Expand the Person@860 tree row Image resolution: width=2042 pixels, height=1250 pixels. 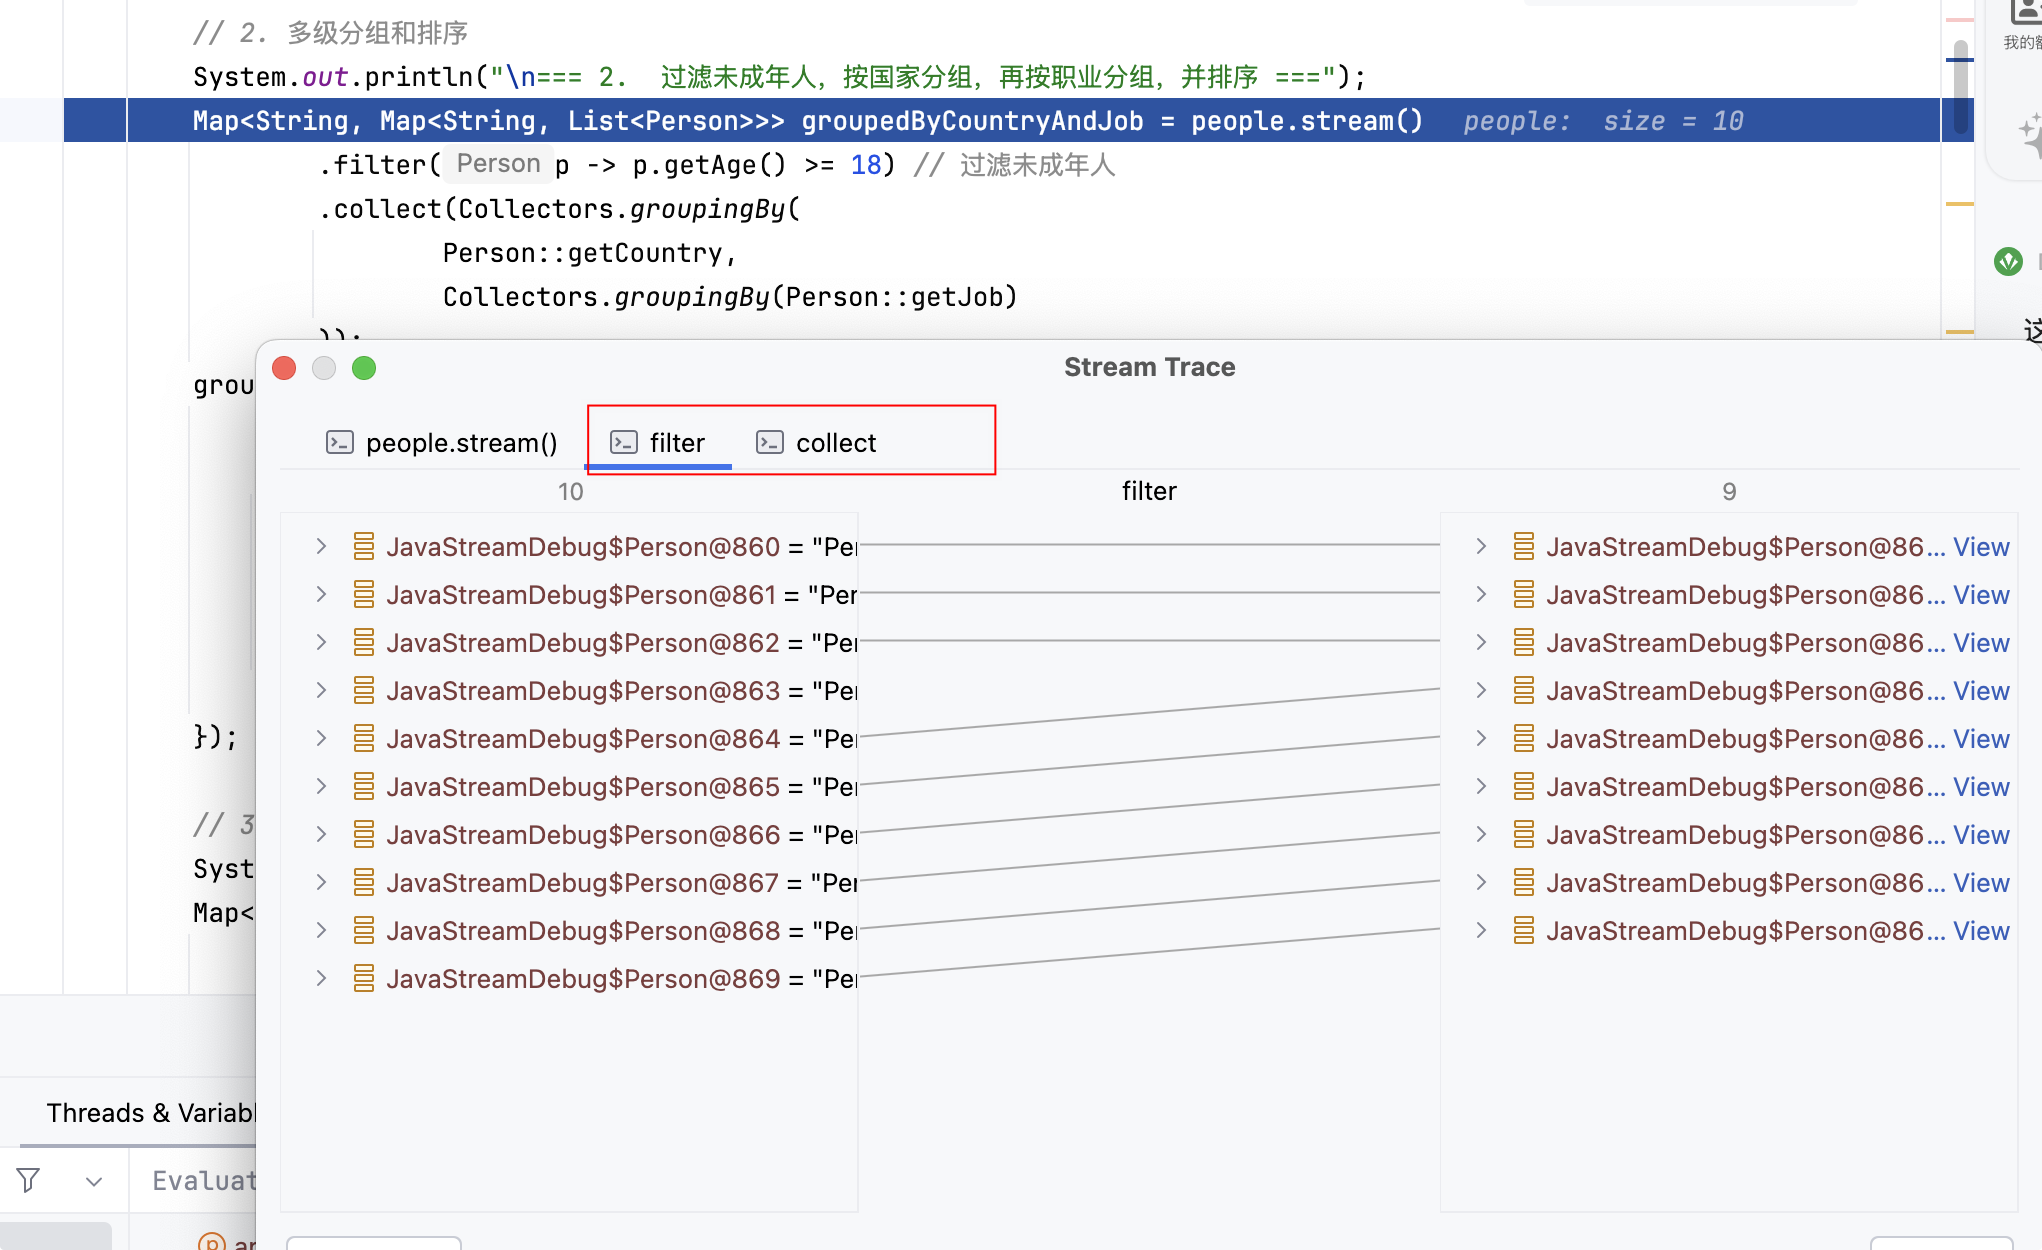321,546
